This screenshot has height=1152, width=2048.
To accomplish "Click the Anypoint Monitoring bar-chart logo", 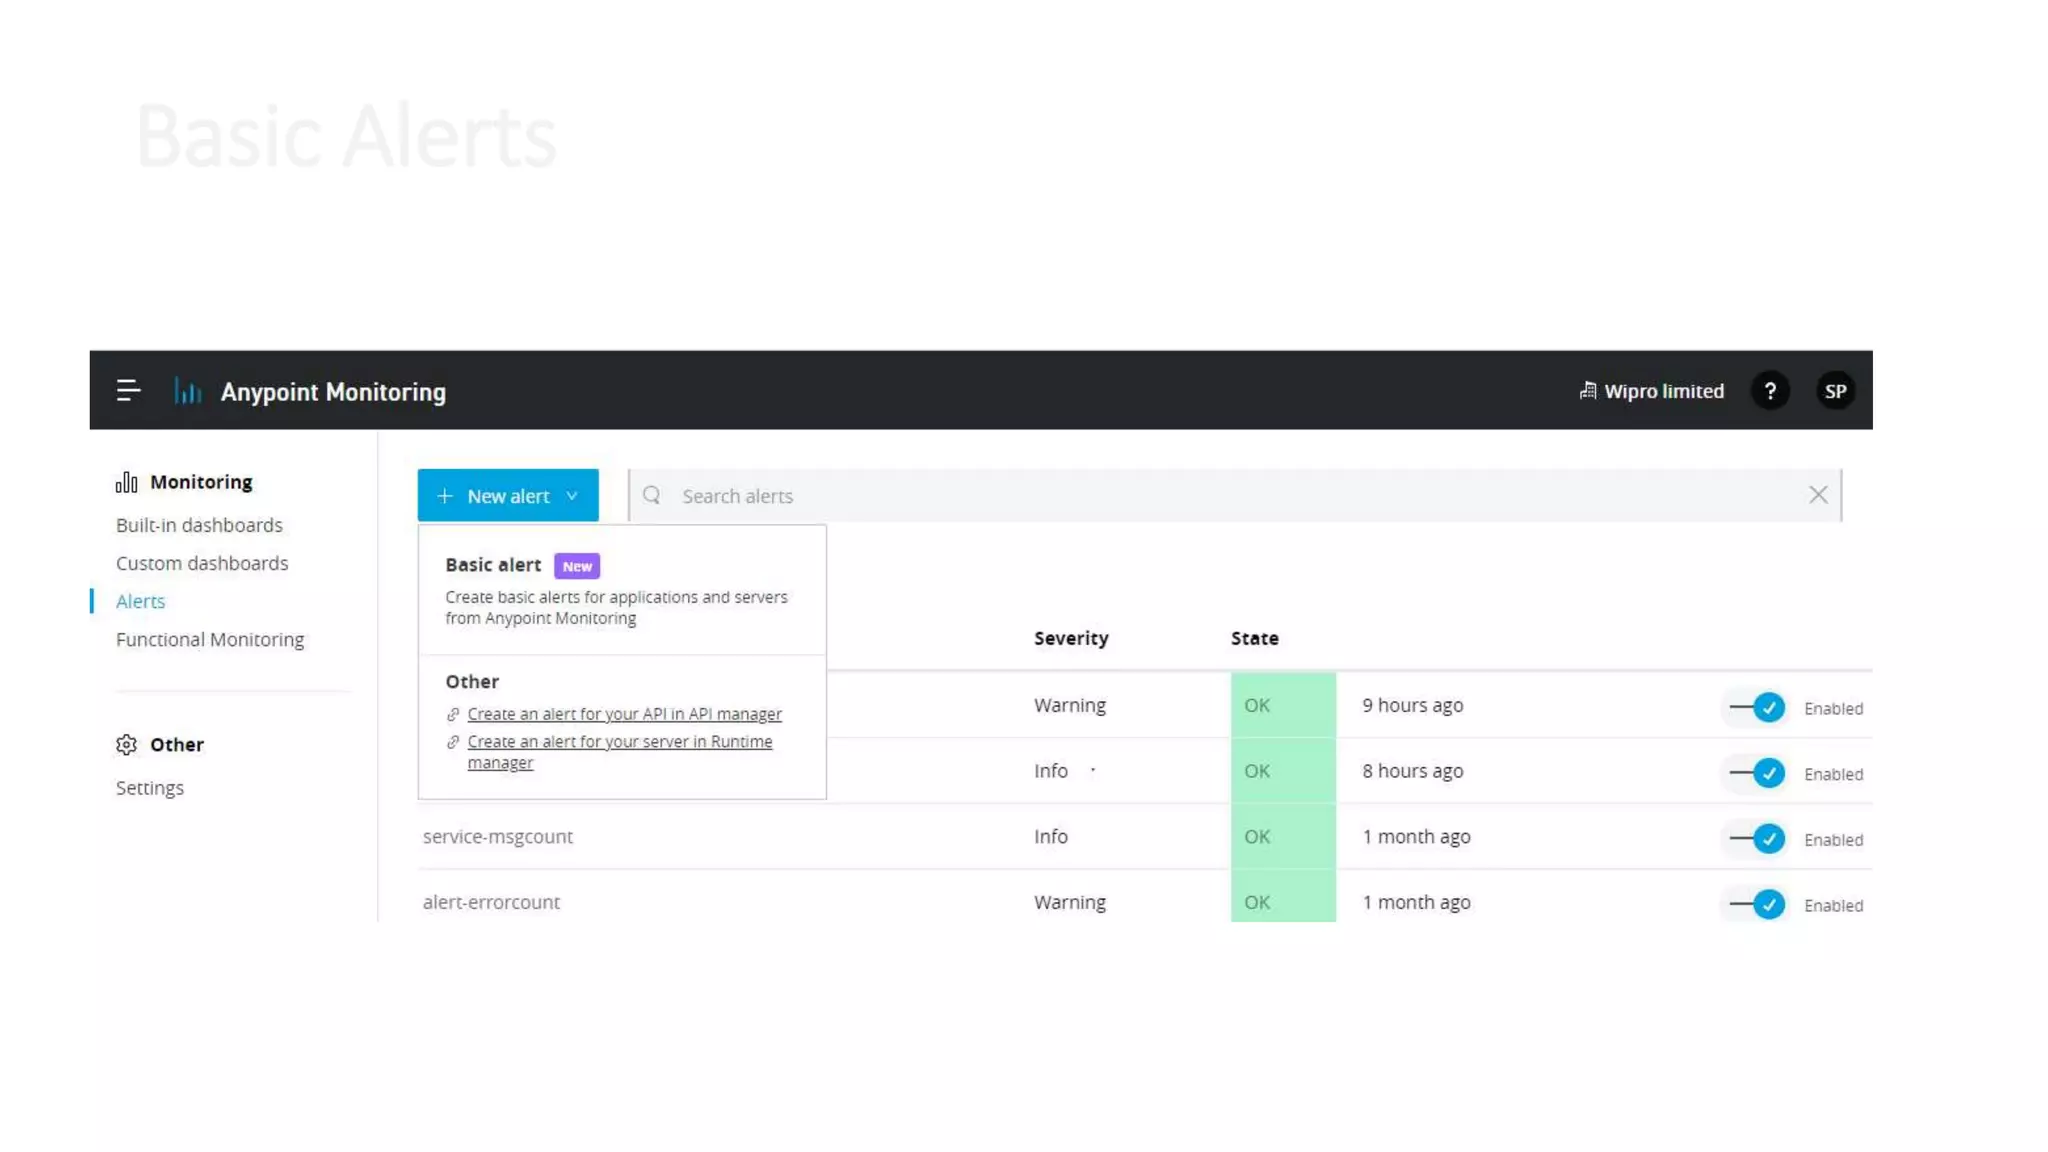I will tap(188, 391).
